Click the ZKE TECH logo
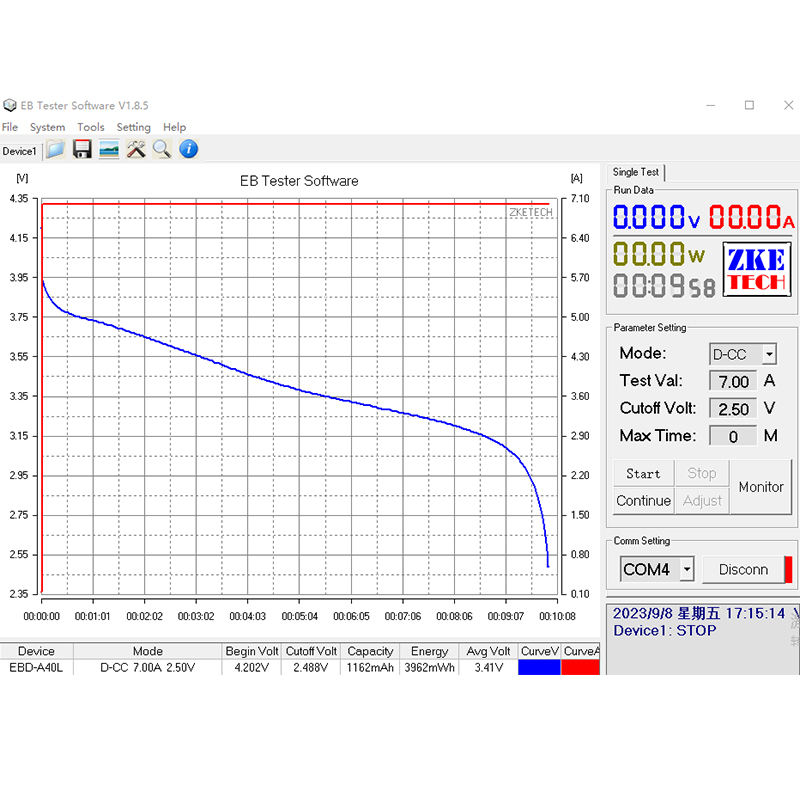The image size is (800, 800). coord(757,269)
